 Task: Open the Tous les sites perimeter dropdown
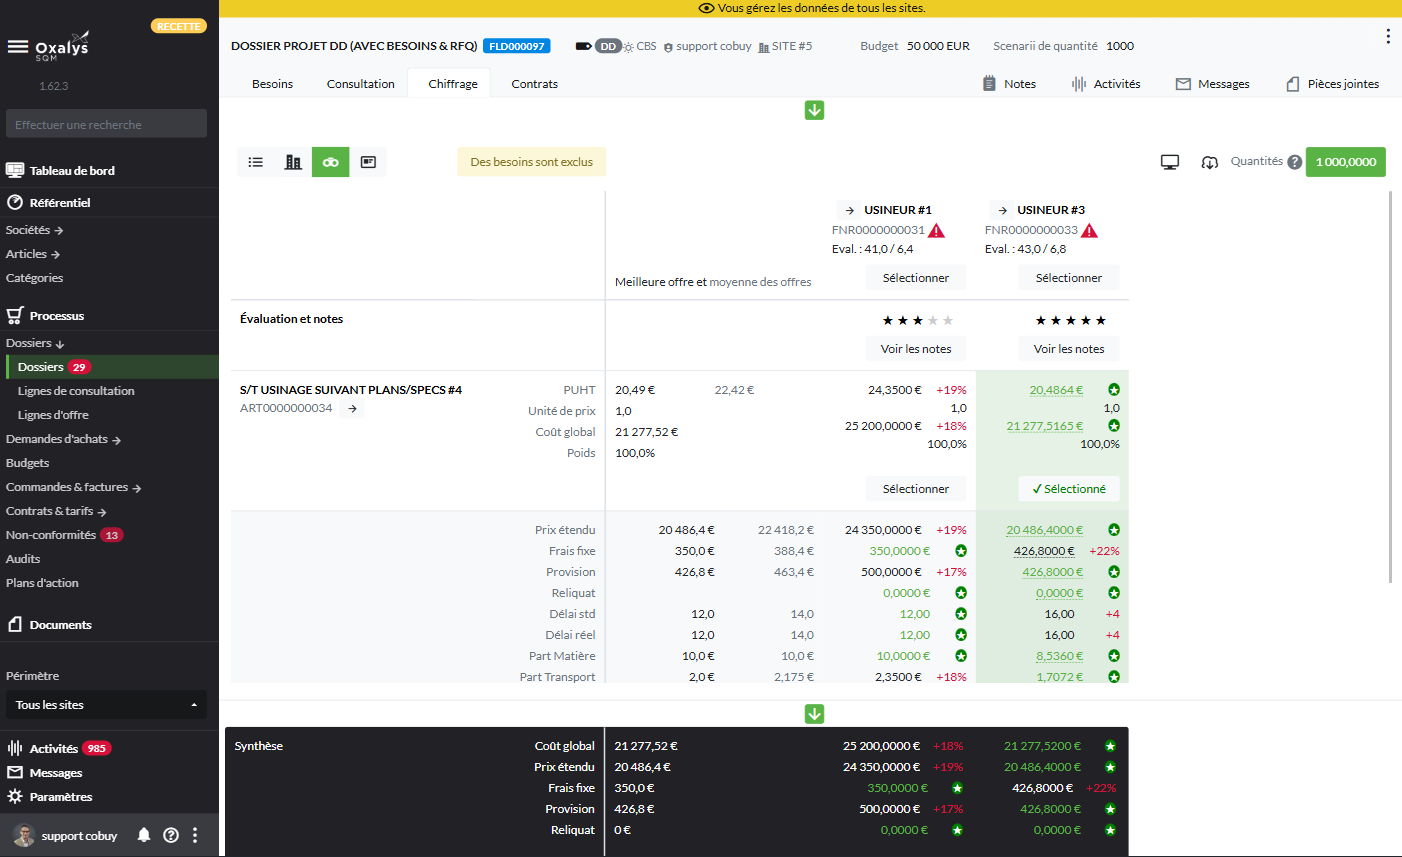click(x=106, y=705)
